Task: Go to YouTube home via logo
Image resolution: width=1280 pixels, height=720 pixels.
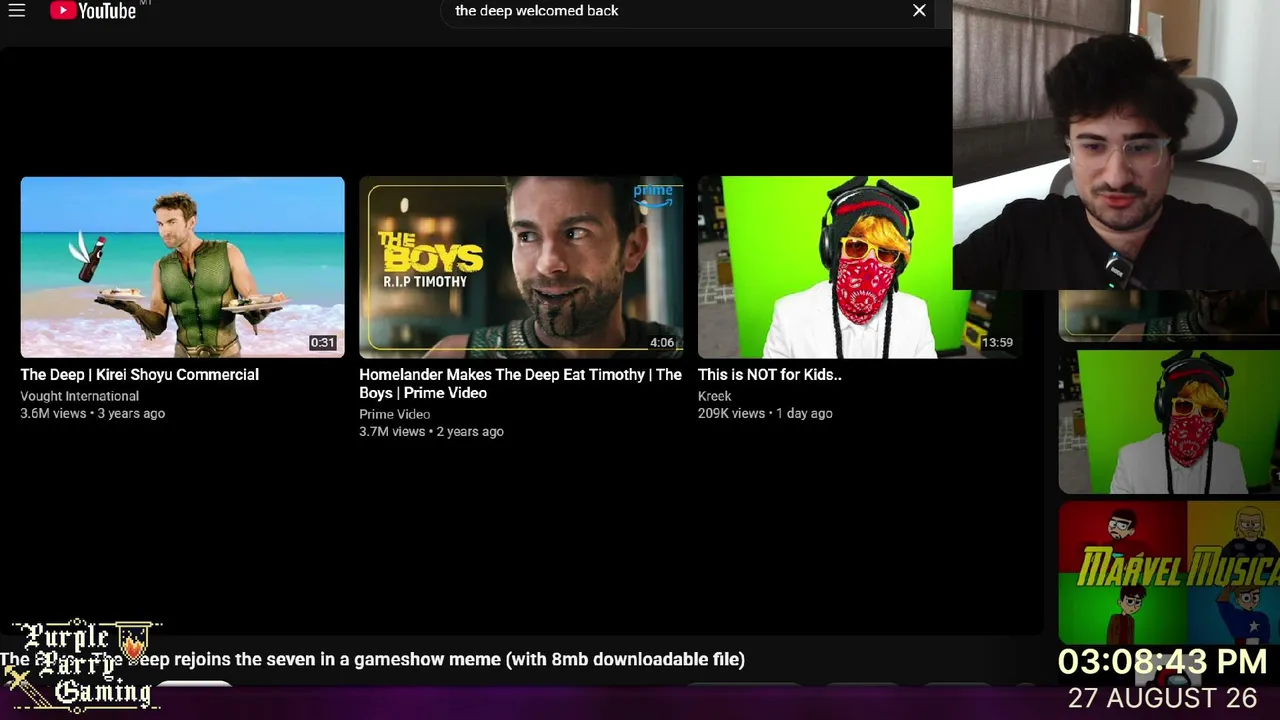Action: coord(93,11)
